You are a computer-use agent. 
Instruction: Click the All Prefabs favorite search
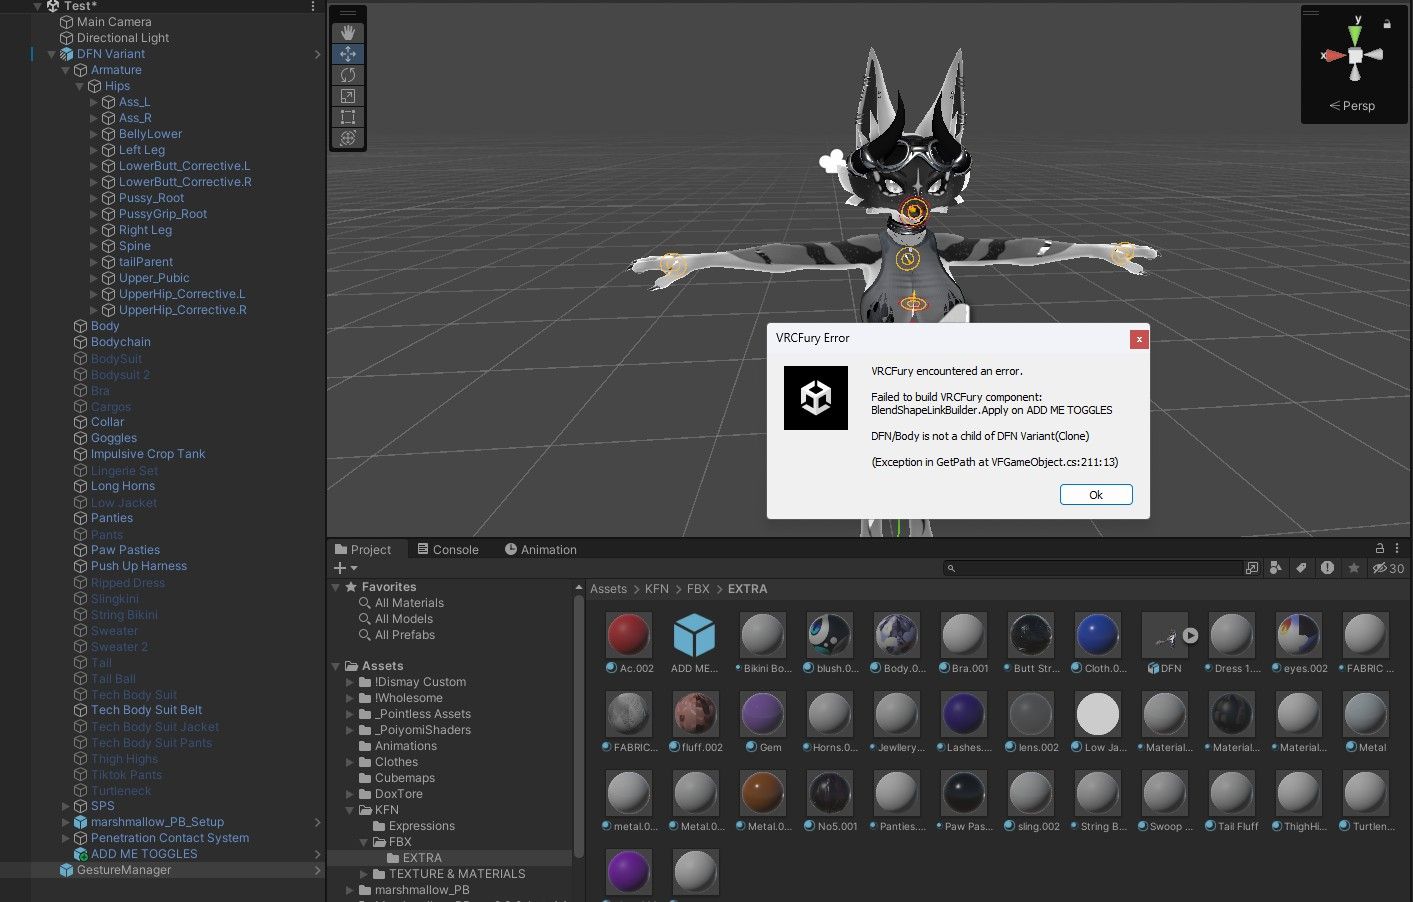point(405,635)
